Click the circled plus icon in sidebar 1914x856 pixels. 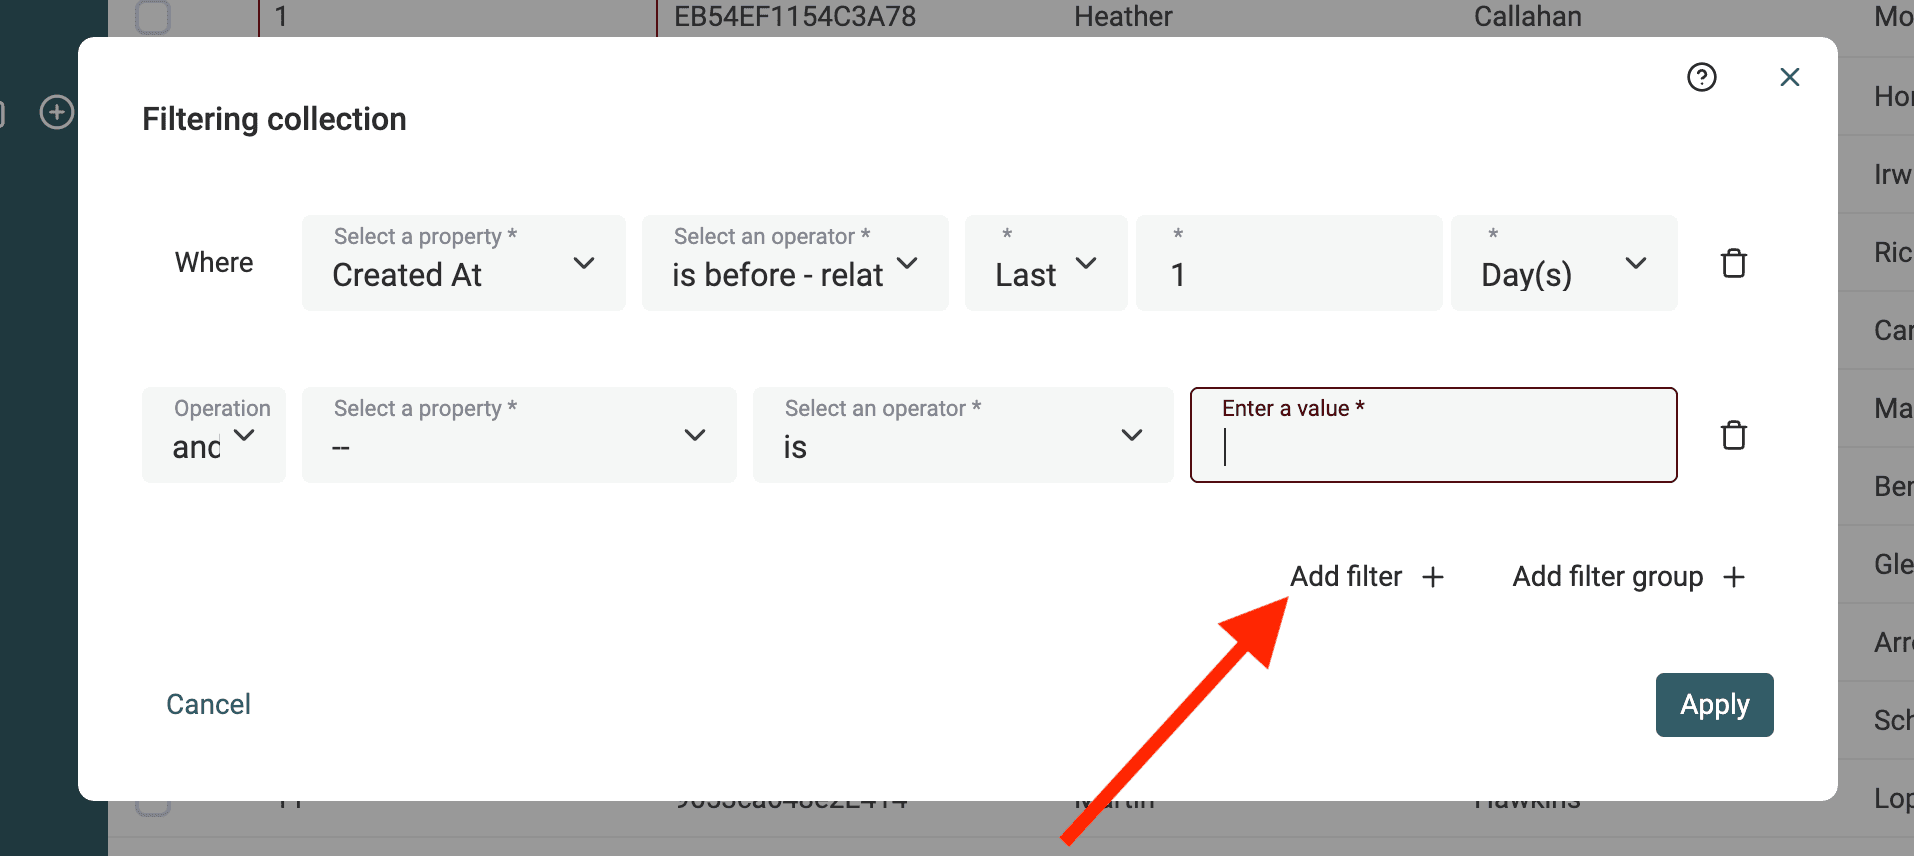click(57, 112)
